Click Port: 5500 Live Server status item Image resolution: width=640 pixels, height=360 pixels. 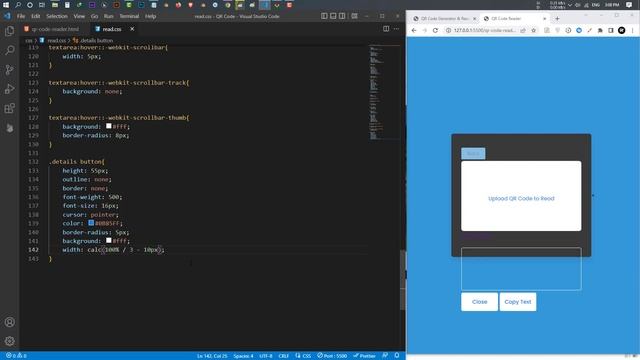332,356
